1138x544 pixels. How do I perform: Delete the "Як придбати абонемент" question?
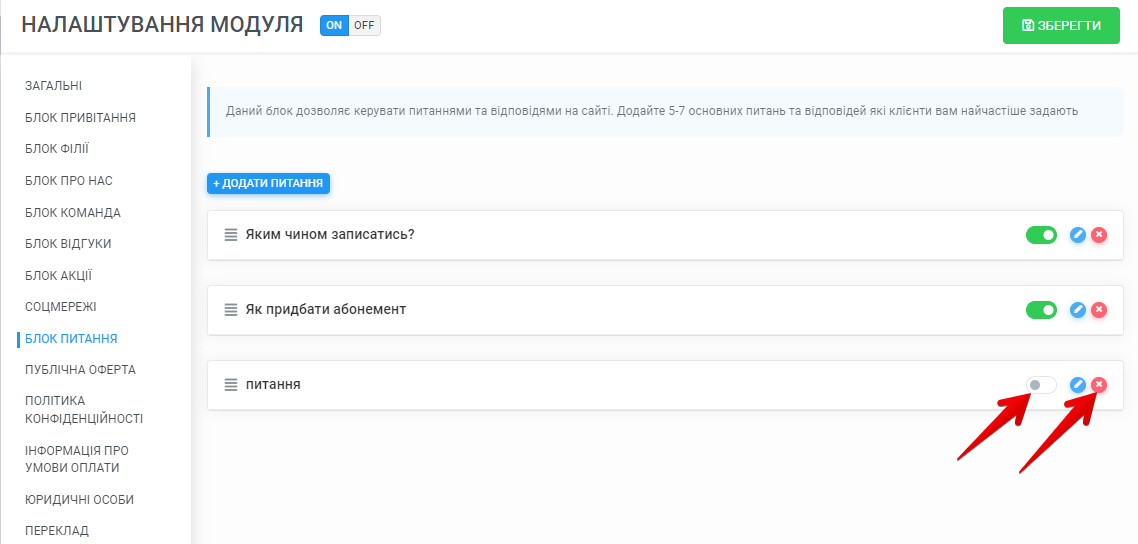(x=1100, y=310)
